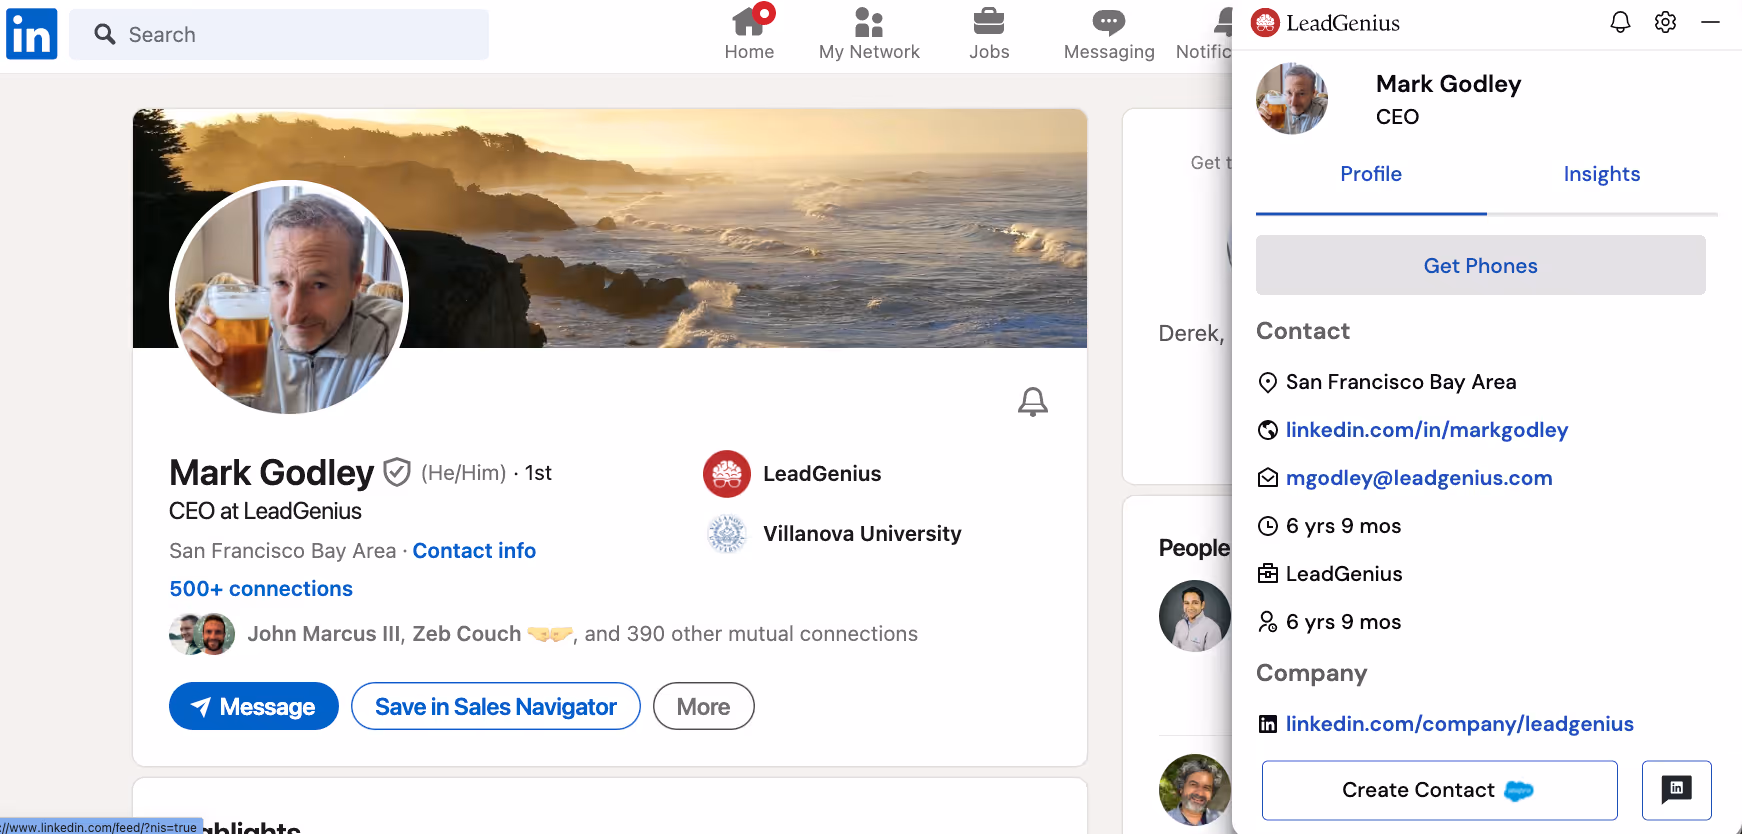1742x834 pixels.
Task: Click the Villanova University logo
Action: tap(727, 534)
